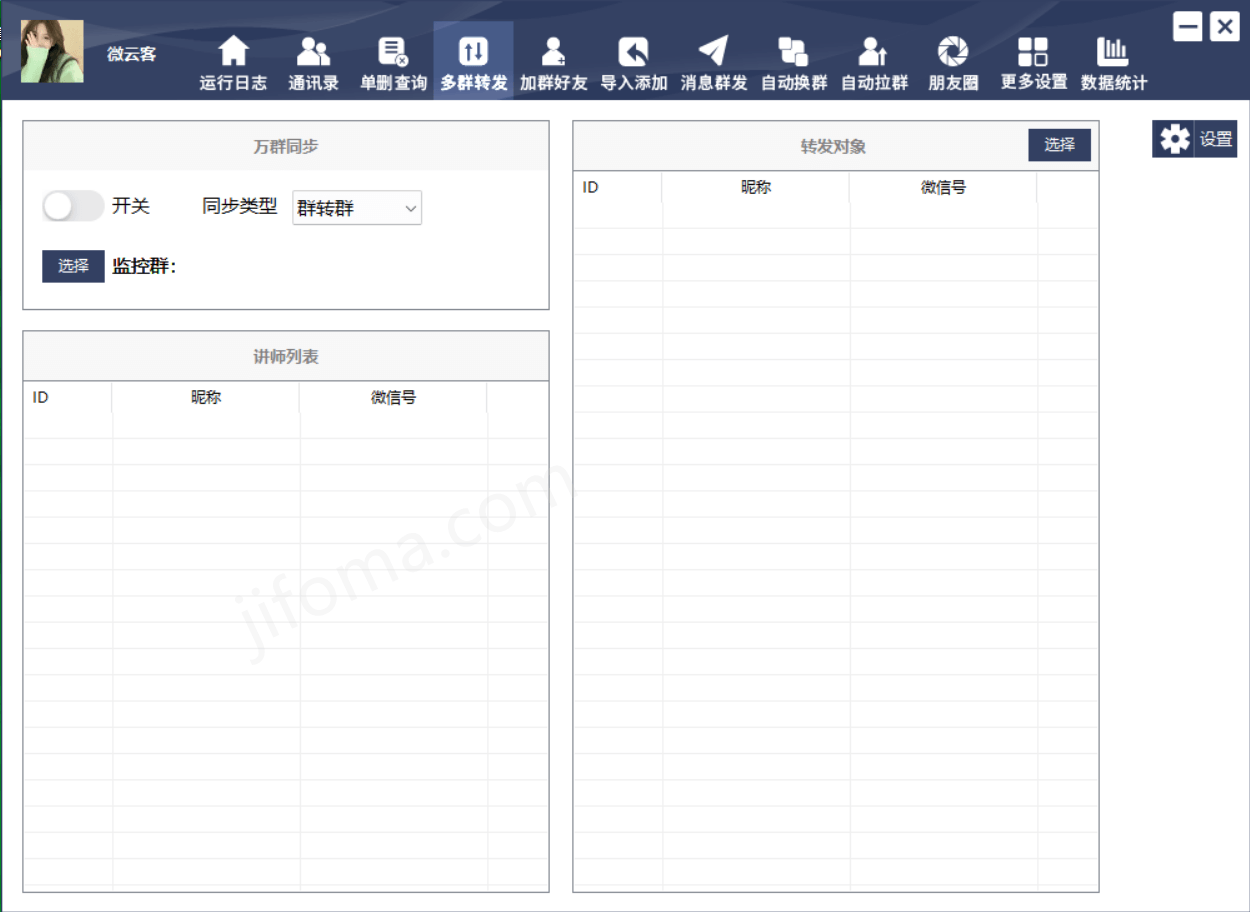
Task: Select the 多群转发 toolbar icon
Action: point(473,51)
